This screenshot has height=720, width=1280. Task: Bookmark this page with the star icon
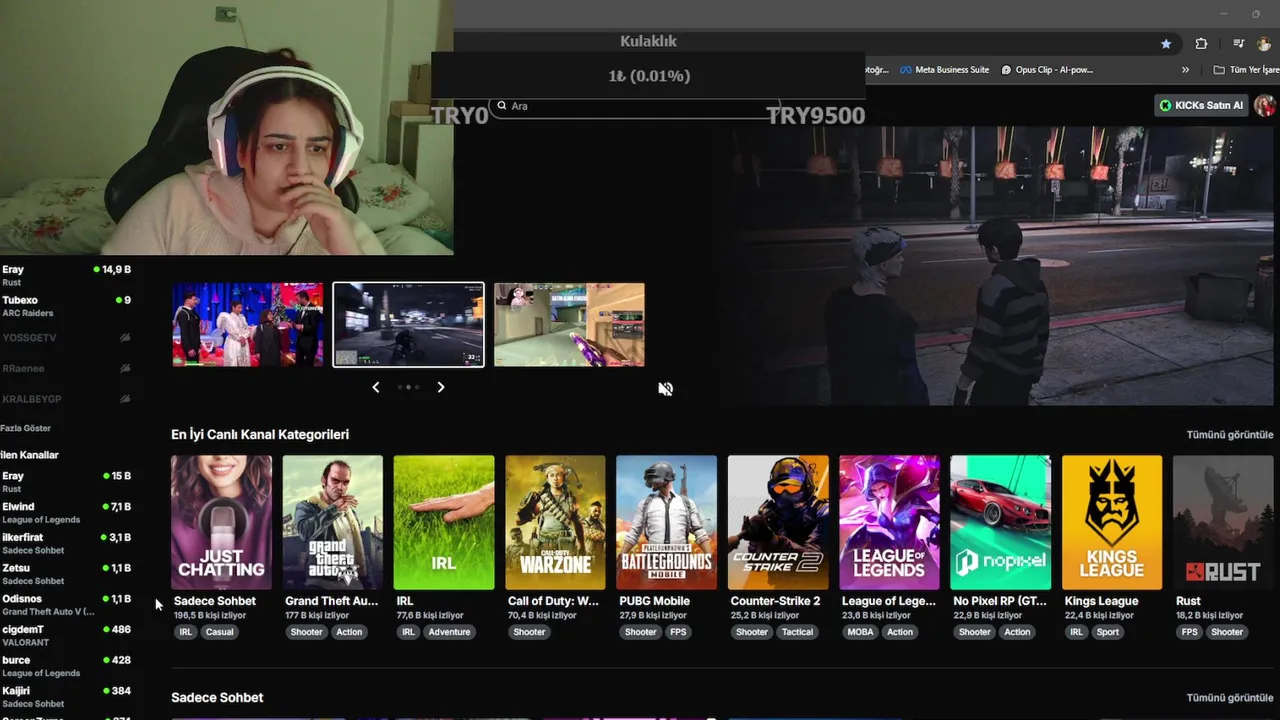tap(1166, 44)
